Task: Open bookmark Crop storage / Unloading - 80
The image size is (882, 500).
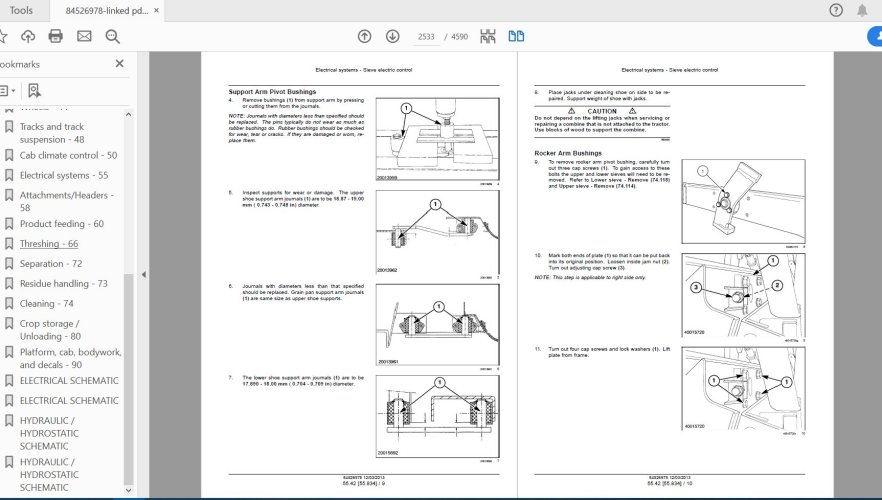Action: (51, 330)
